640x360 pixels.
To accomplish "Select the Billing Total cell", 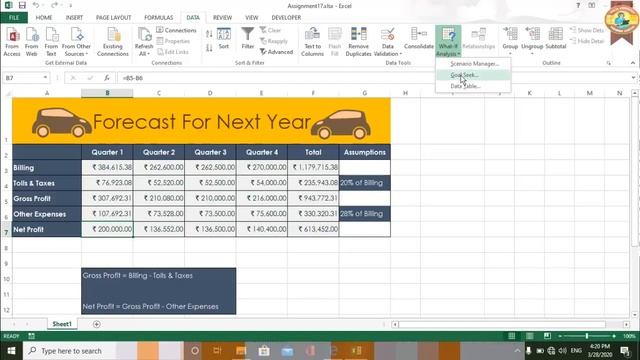I will pyautogui.click(x=313, y=167).
